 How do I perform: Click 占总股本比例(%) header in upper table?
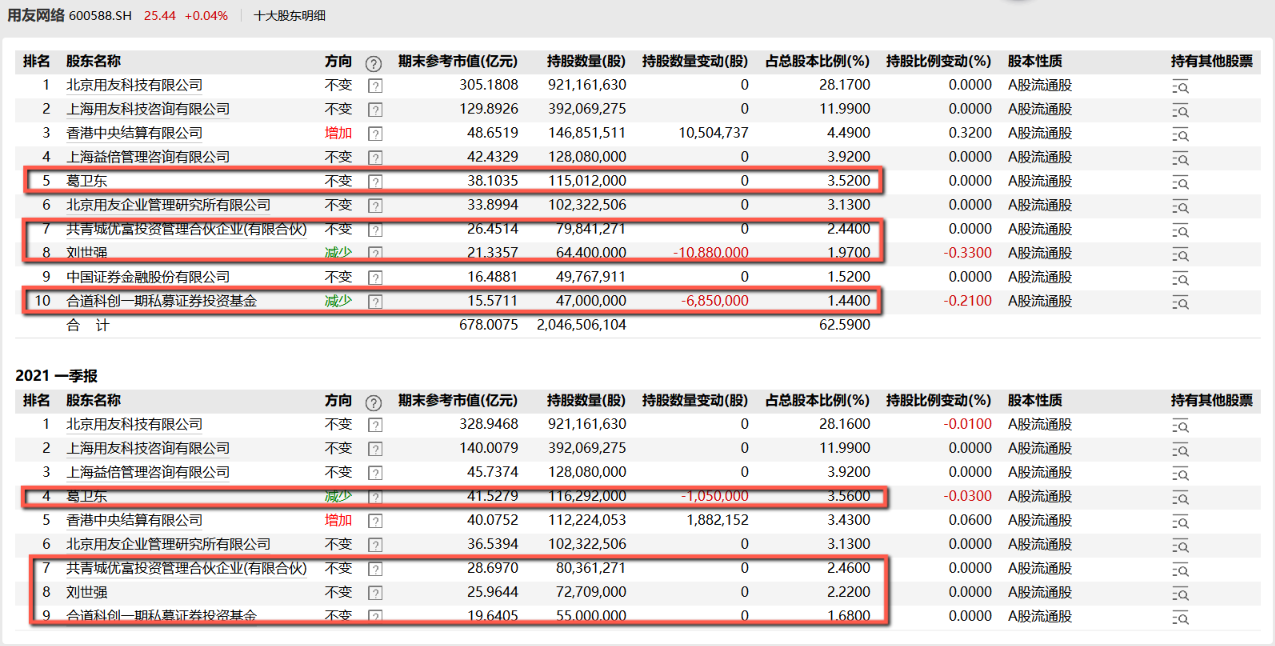[x=817, y=61]
